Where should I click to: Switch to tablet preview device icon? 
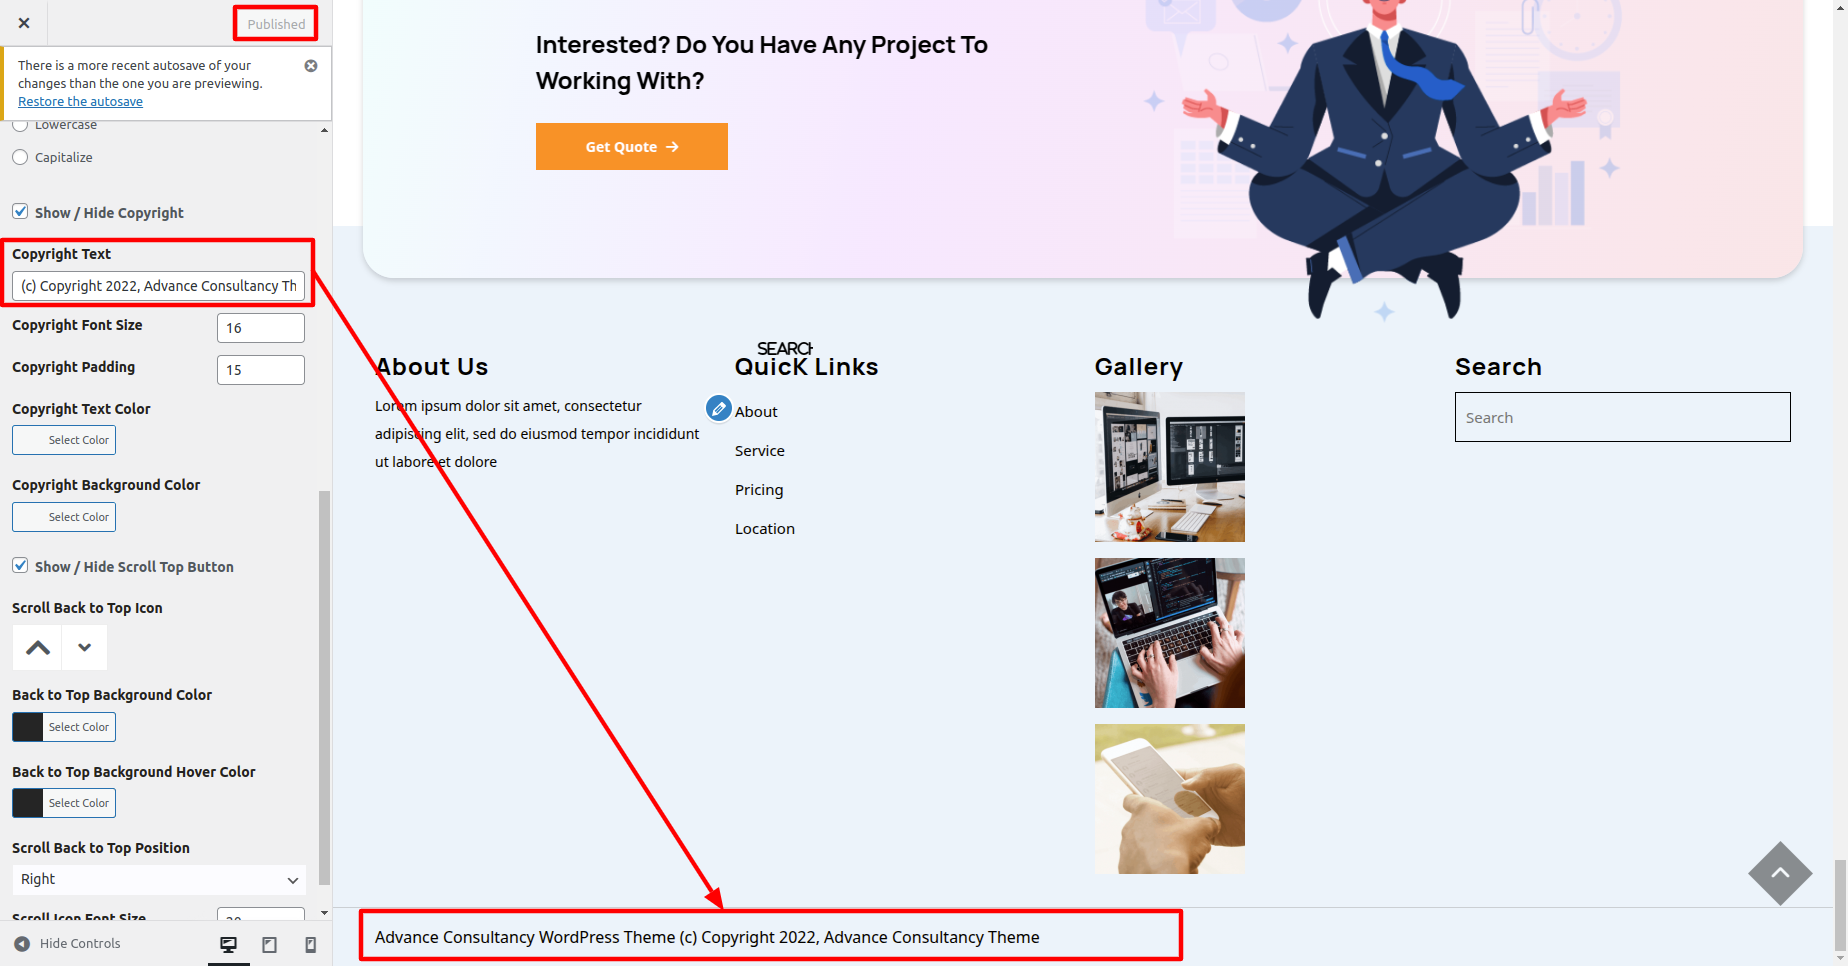(x=269, y=944)
